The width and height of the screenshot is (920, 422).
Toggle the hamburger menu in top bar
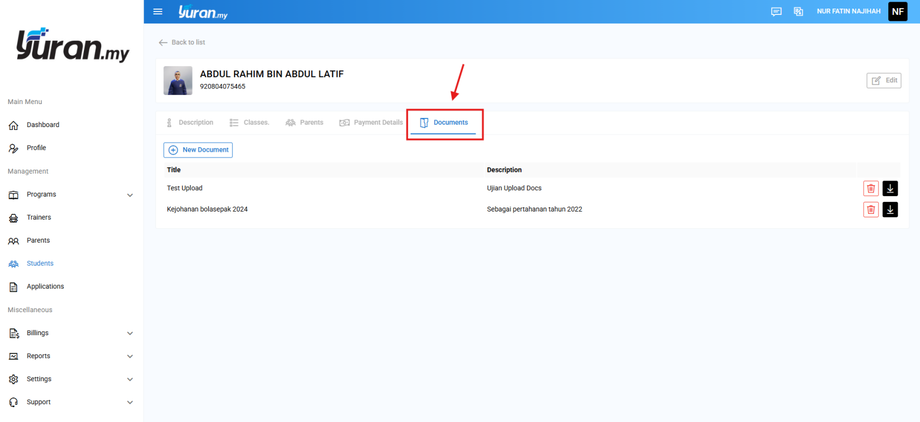[x=157, y=12]
